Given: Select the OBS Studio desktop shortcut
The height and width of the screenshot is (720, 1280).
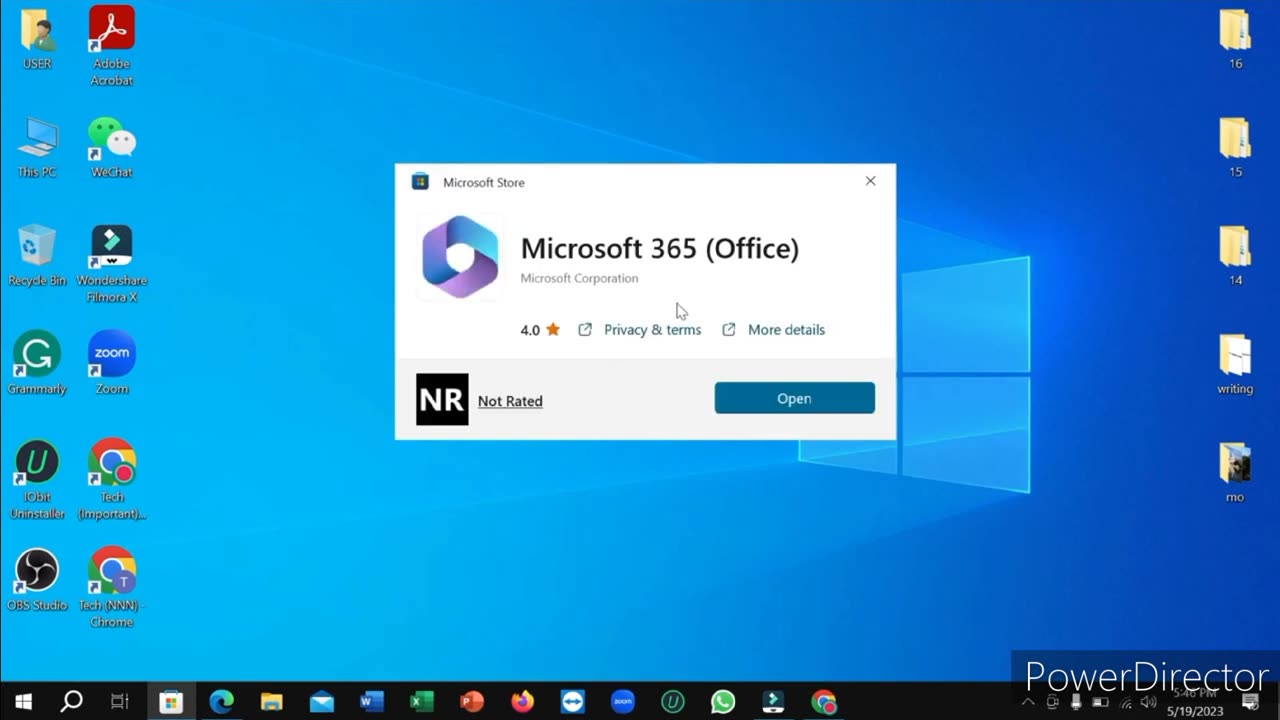Looking at the screenshot, I should pos(37,580).
